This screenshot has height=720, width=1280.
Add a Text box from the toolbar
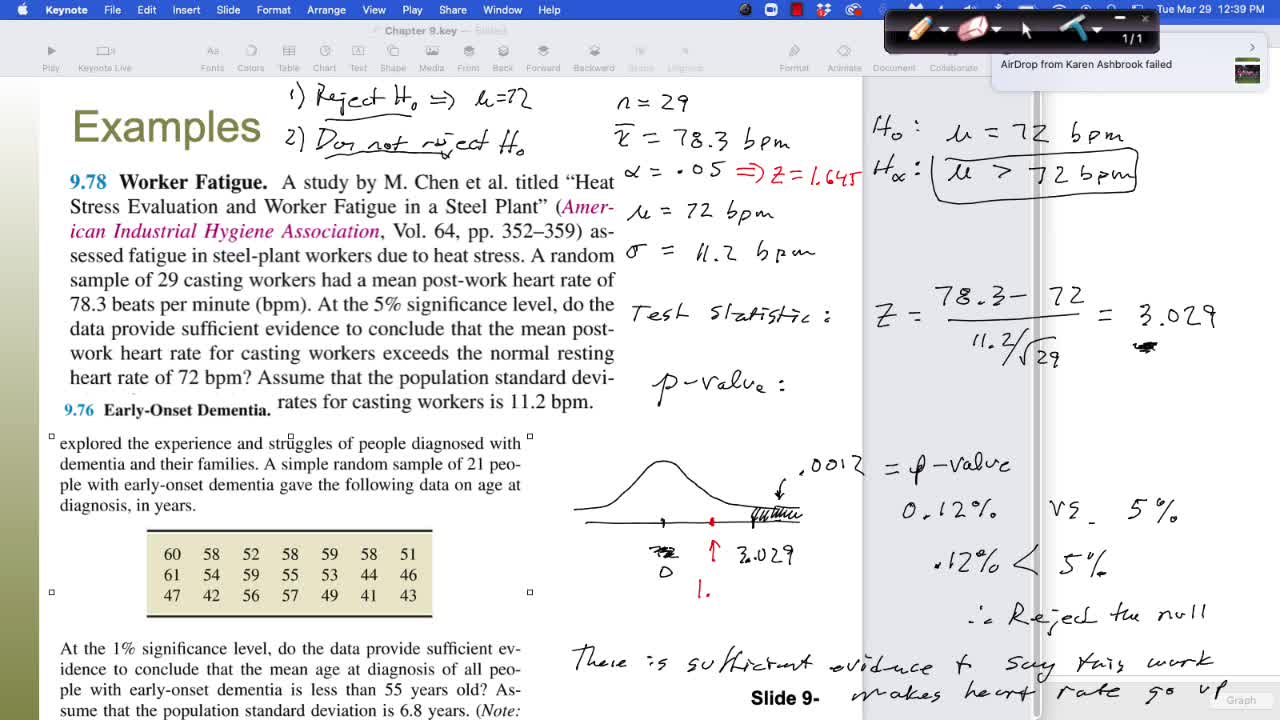pyautogui.click(x=358, y=57)
